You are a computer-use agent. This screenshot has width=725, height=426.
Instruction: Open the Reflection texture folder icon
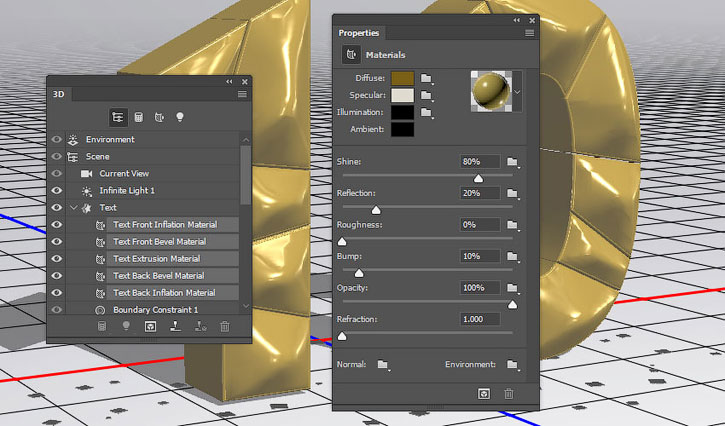click(x=512, y=193)
